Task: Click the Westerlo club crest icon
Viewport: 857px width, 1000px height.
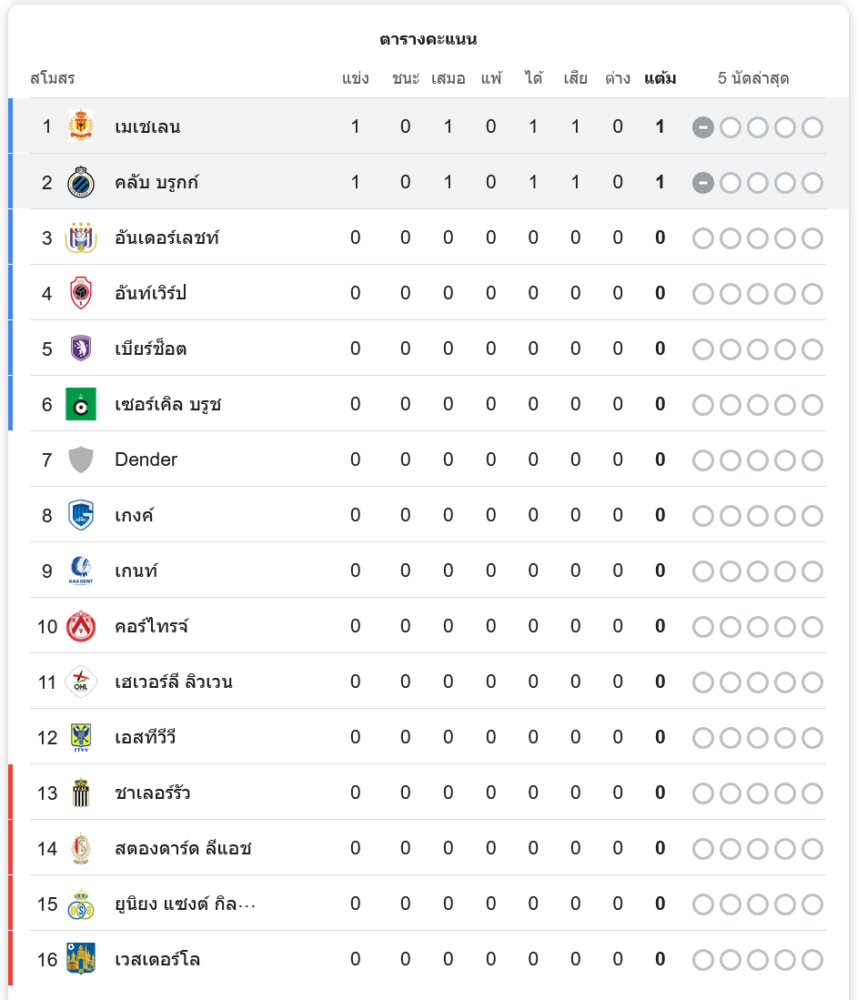Action: 81,959
